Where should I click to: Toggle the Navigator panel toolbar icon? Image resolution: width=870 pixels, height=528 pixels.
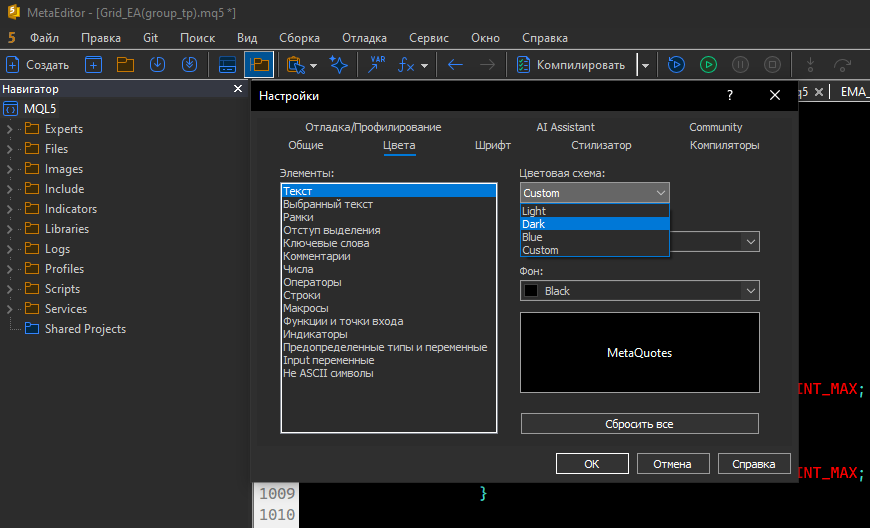259,65
